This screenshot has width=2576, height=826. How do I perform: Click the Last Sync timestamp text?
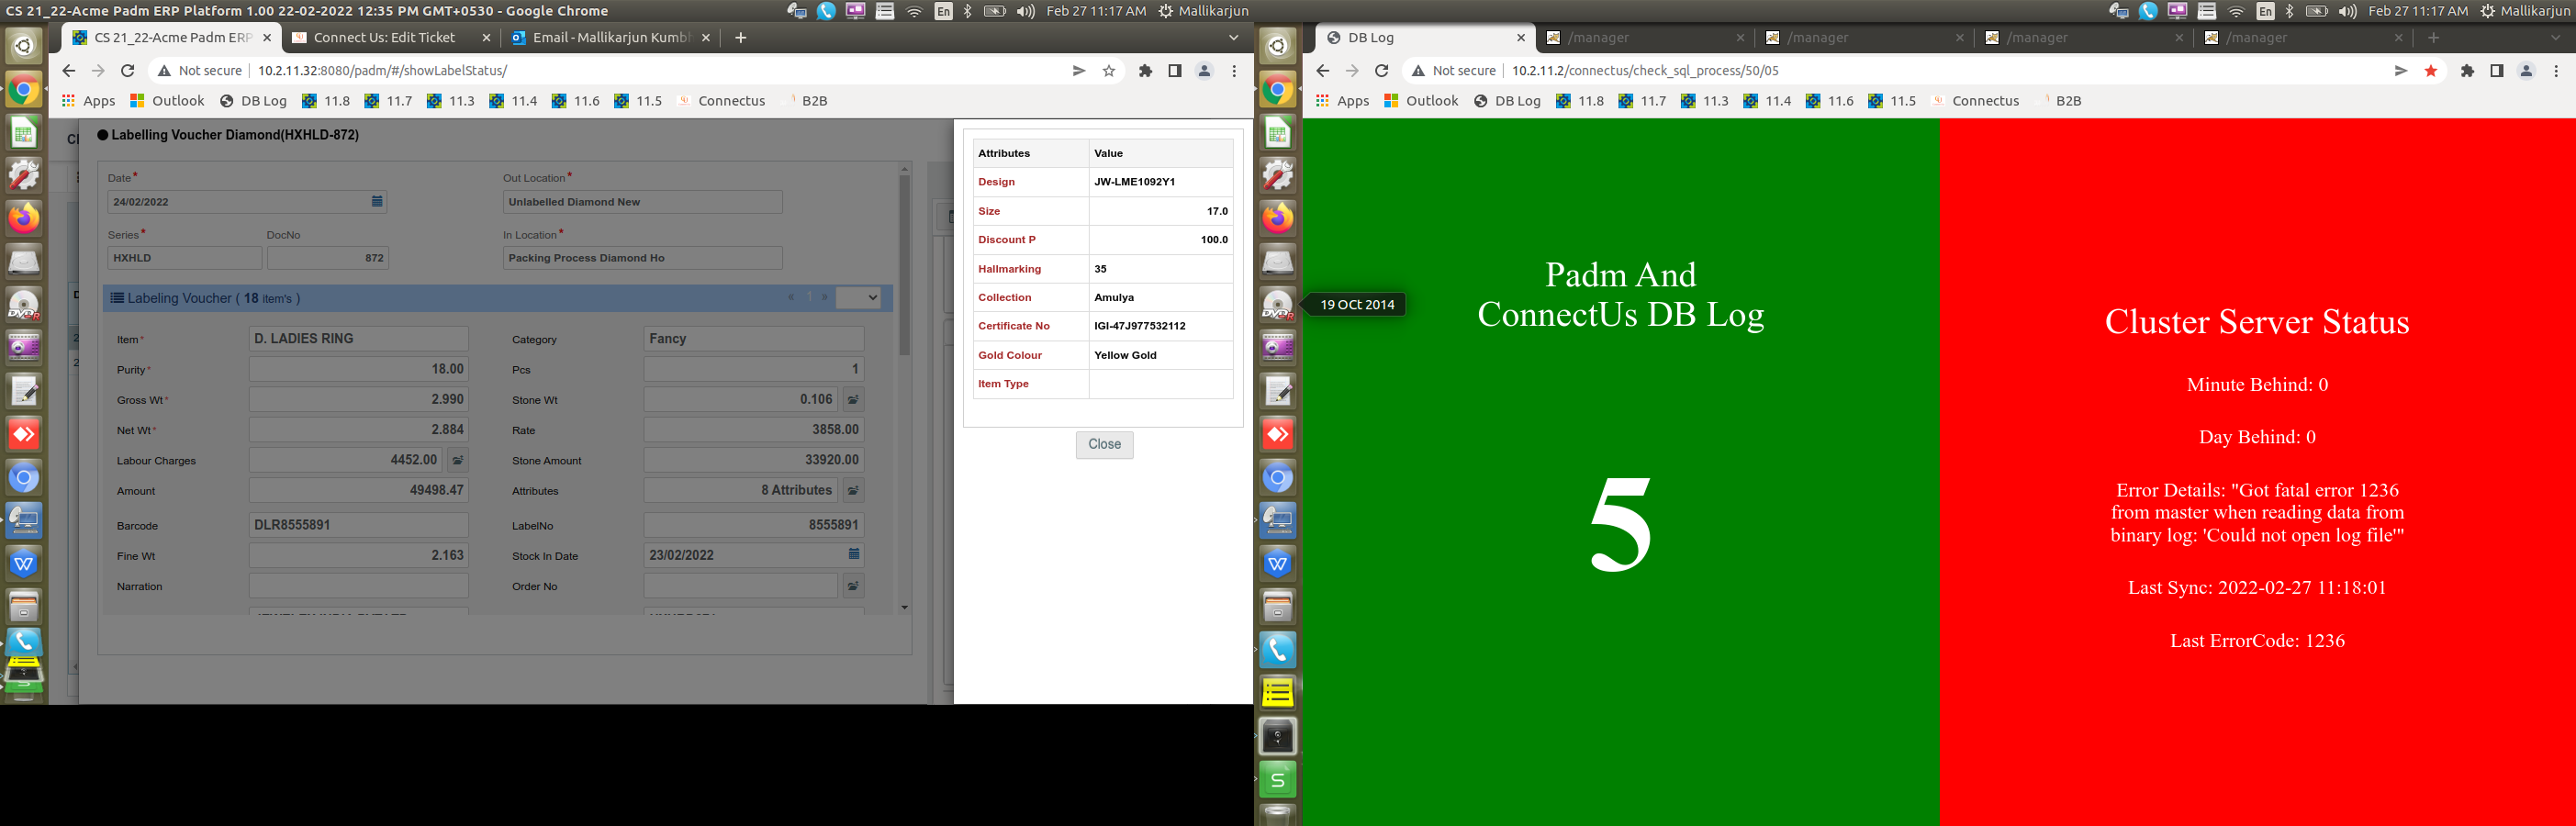click(2257, 588)
